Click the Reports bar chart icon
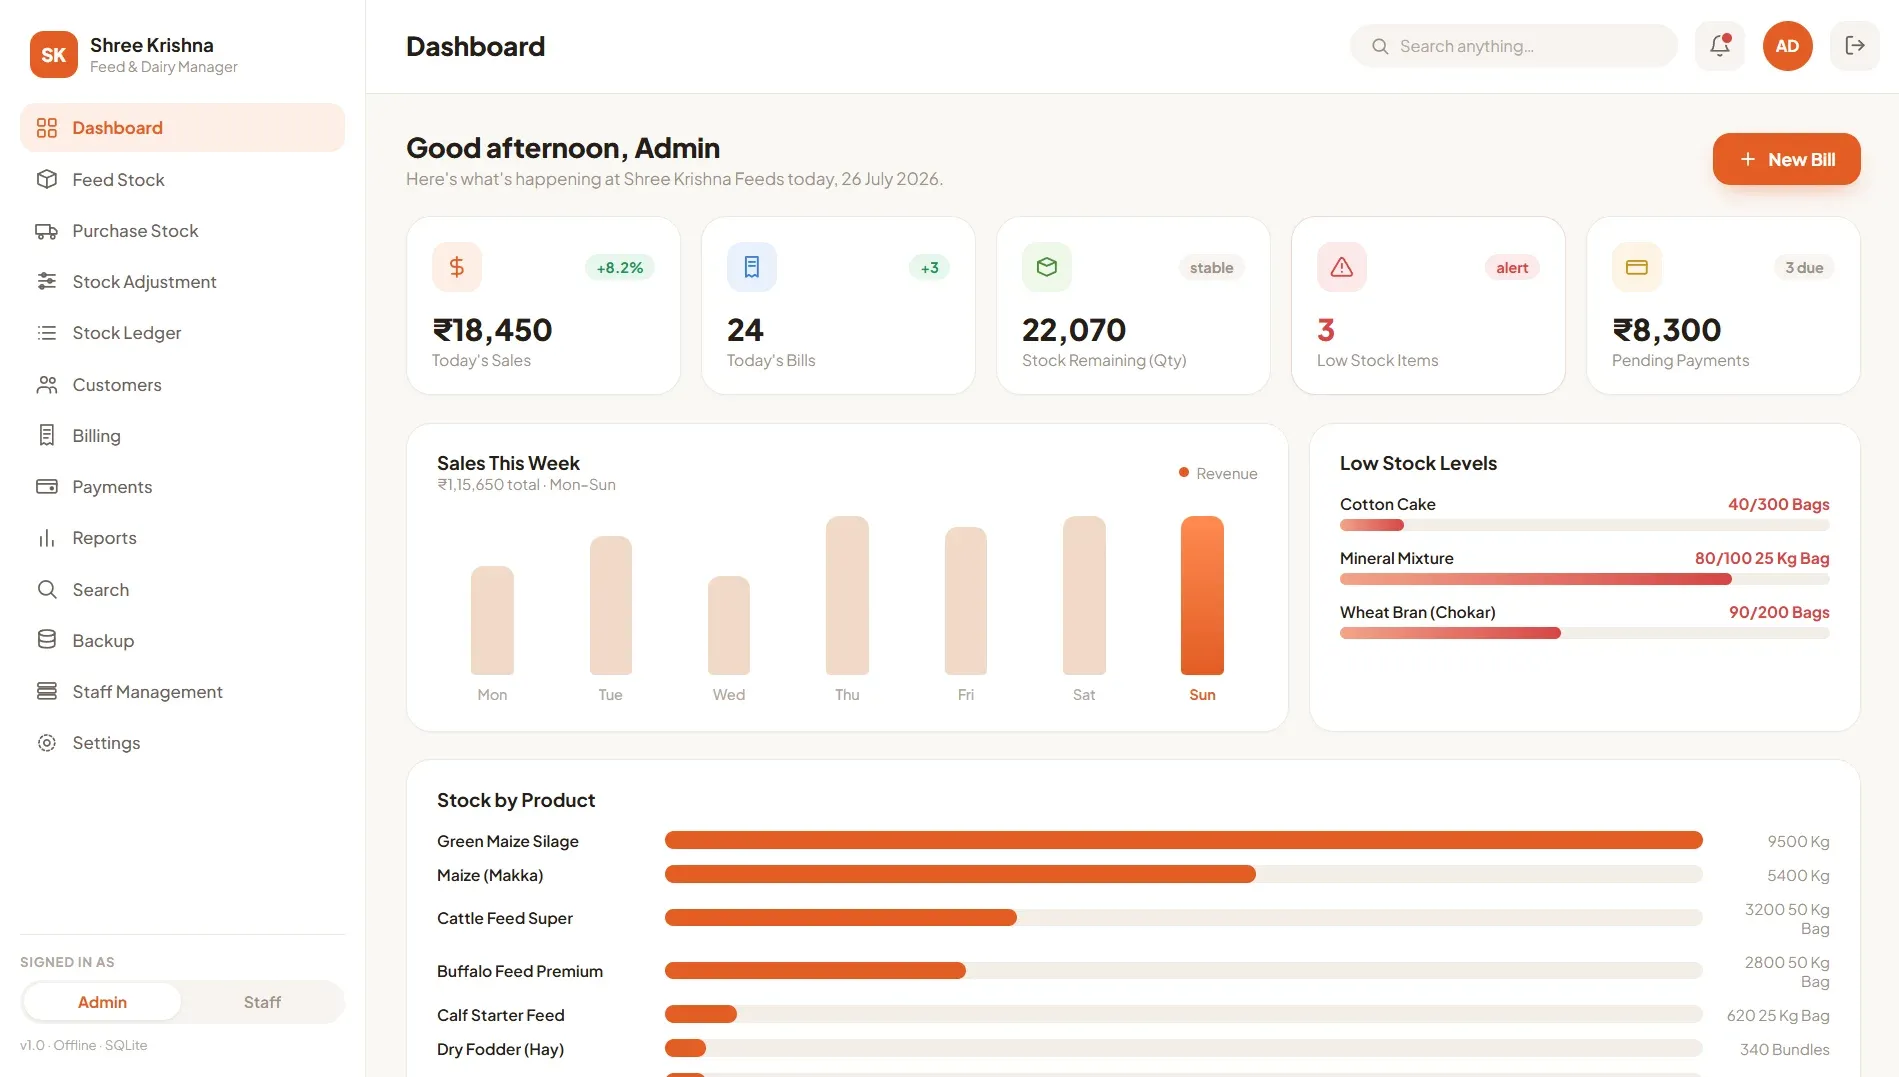The image size is (1899, 1077). tap(47, 538)
